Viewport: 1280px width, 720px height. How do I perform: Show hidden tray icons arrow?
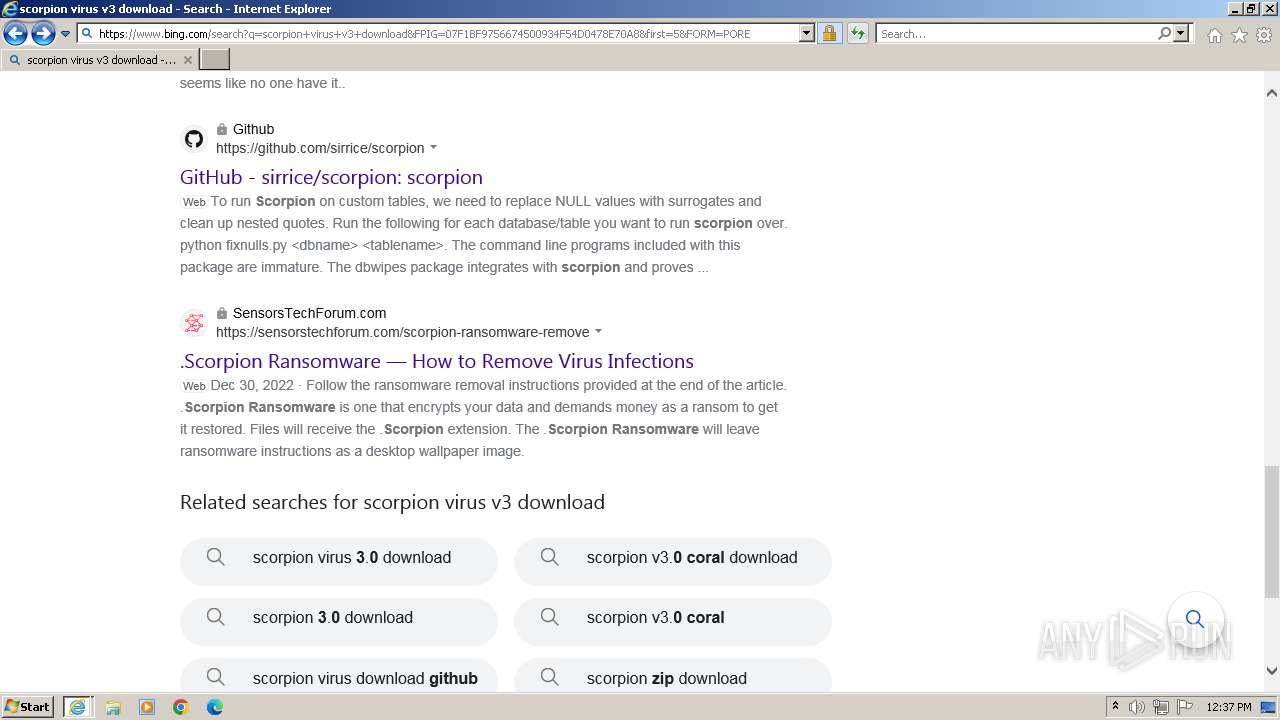pyautogui.click(x=1116, y=707)
